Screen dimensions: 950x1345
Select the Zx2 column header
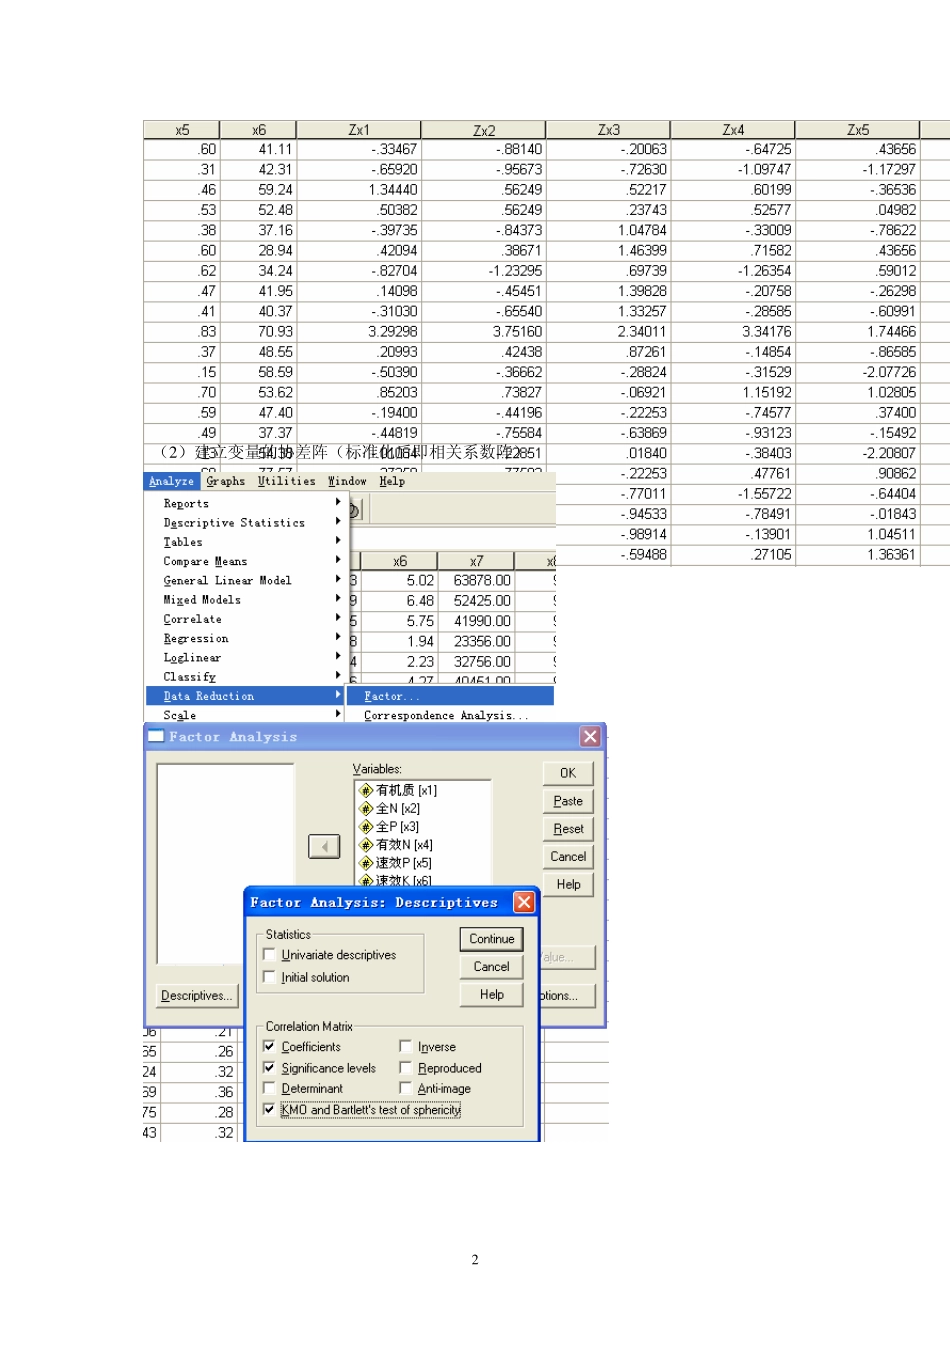[484, 130]
